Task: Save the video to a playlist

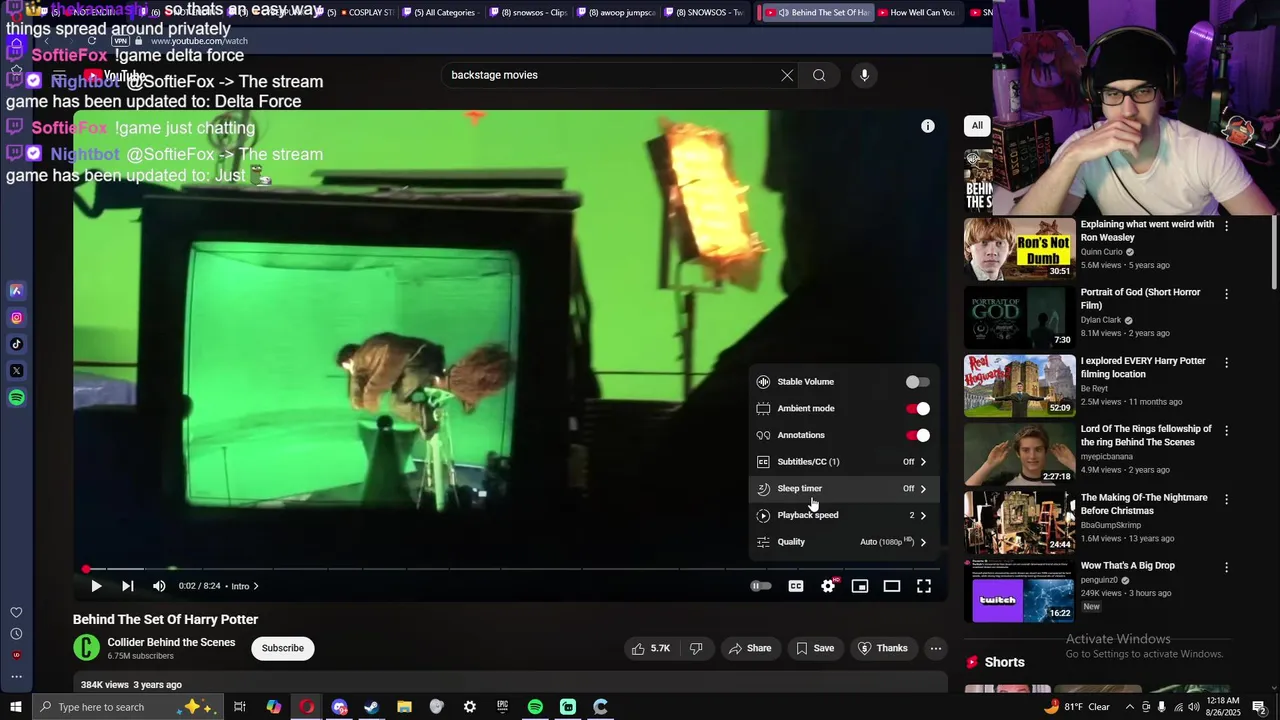Action: 815,648
